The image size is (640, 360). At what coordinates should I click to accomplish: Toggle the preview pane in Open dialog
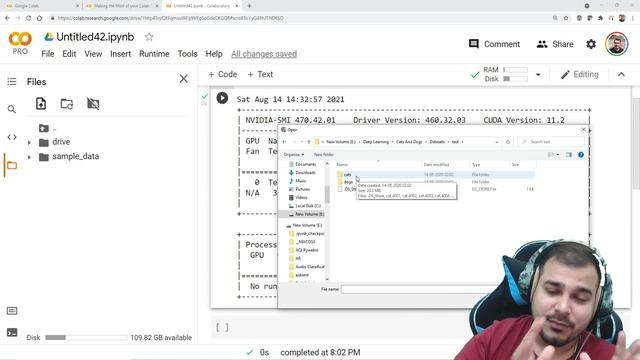(569, 155)
